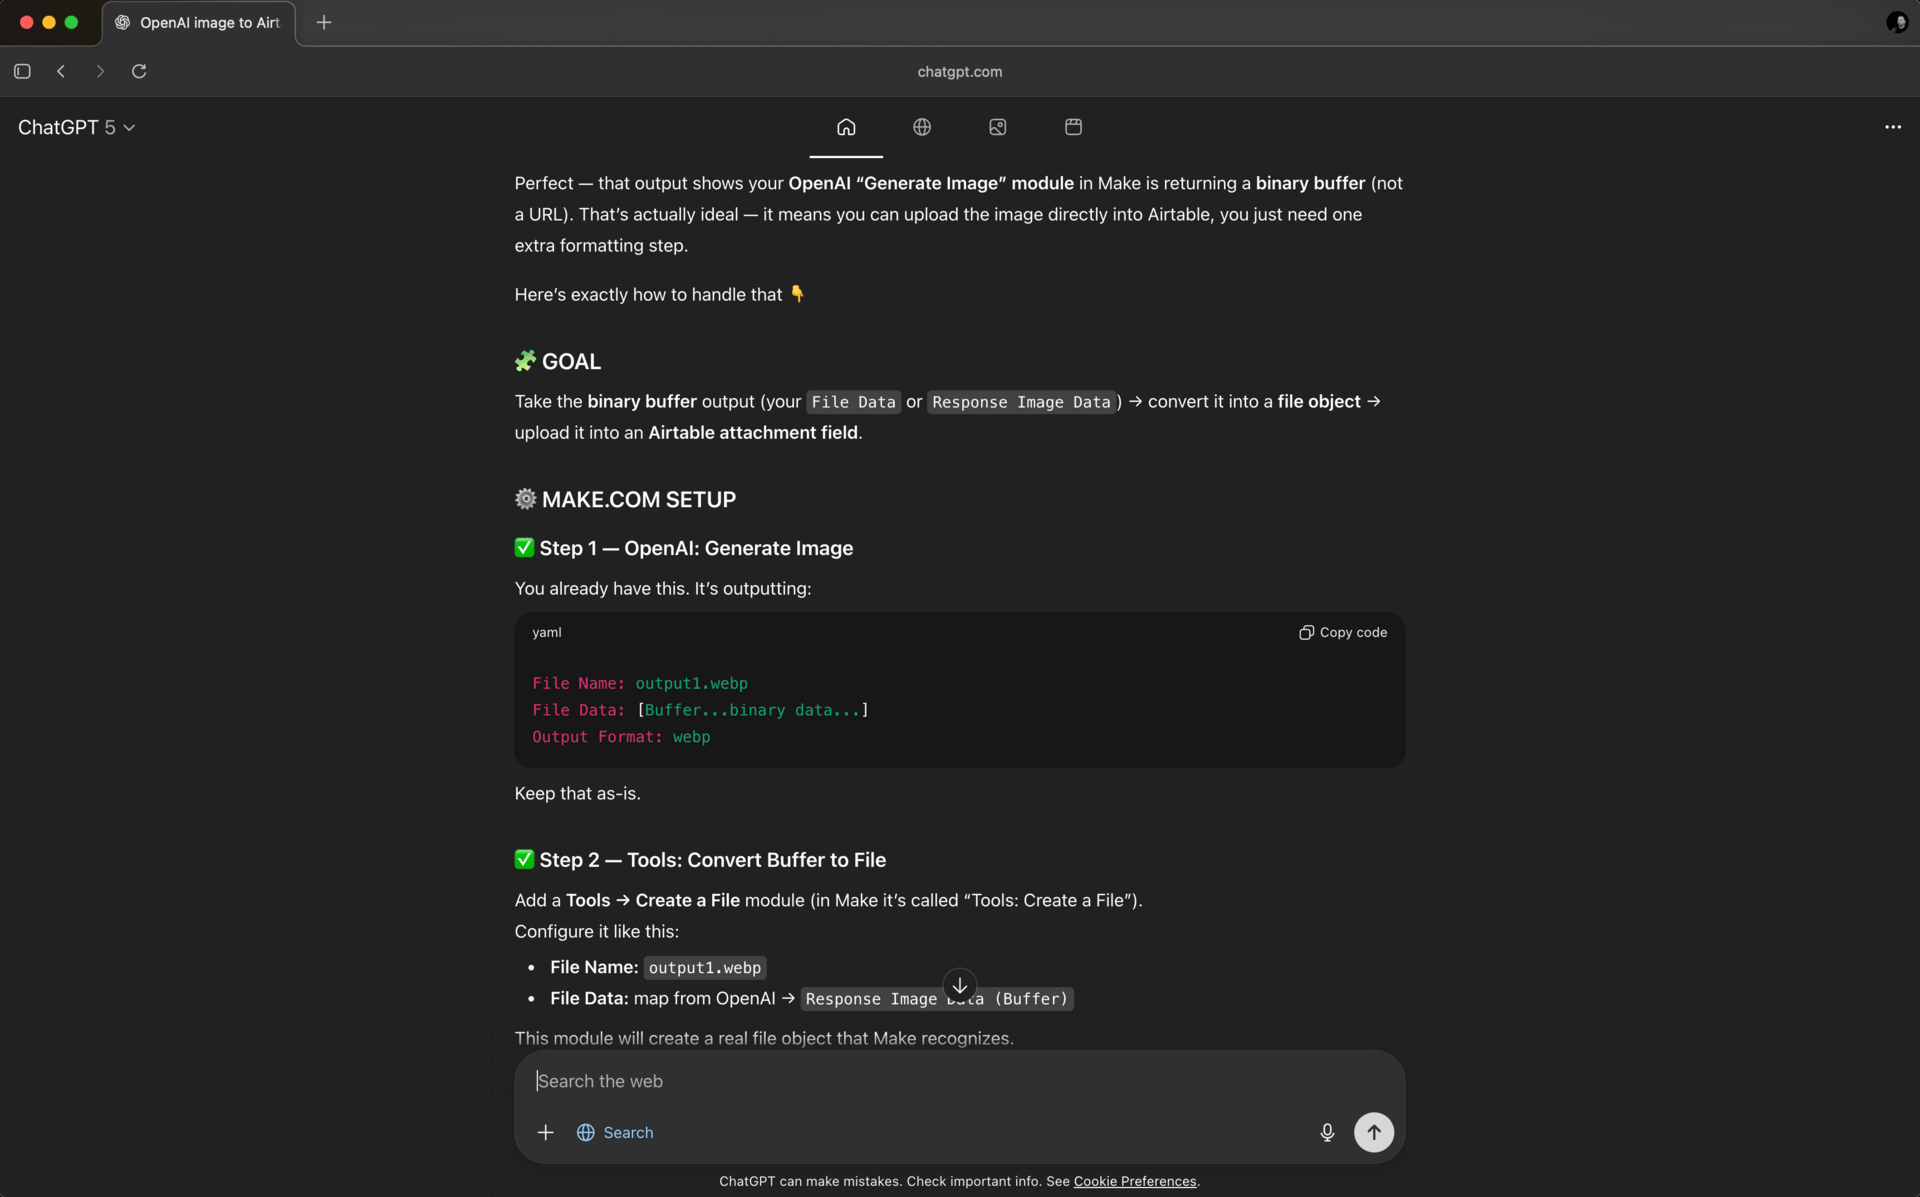Open the image gallery icon in top bar

[x=997, y=127]
